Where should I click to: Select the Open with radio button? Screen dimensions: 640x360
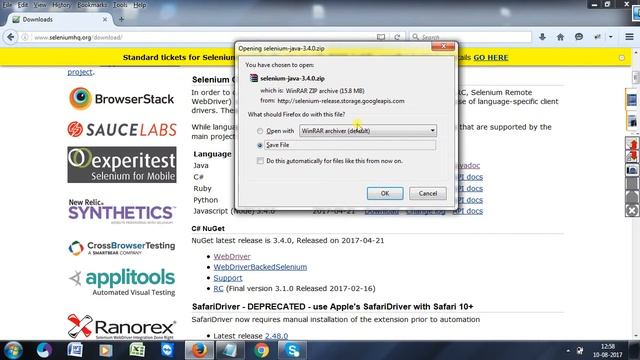coord(260,131)
